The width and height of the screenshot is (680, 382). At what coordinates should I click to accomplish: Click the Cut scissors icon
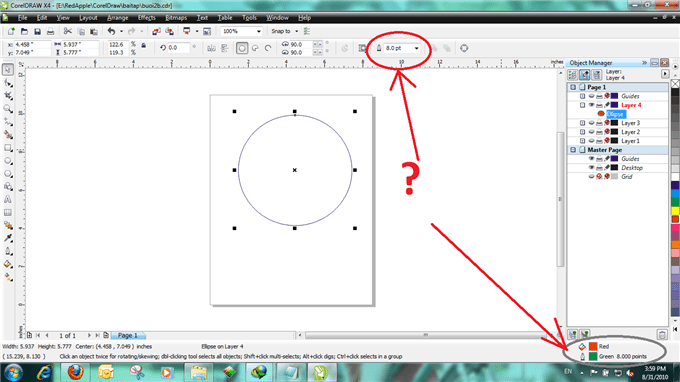point(68,31)
